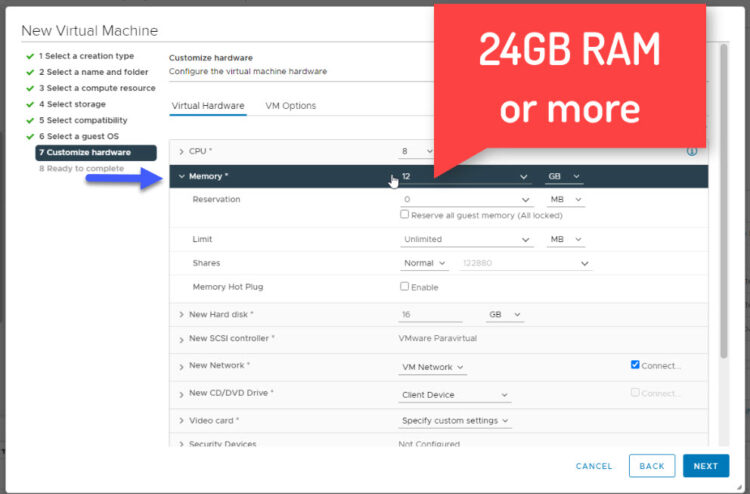Expand the Video card row
Screen dimensions: 750x494
[x=181, y=421]
